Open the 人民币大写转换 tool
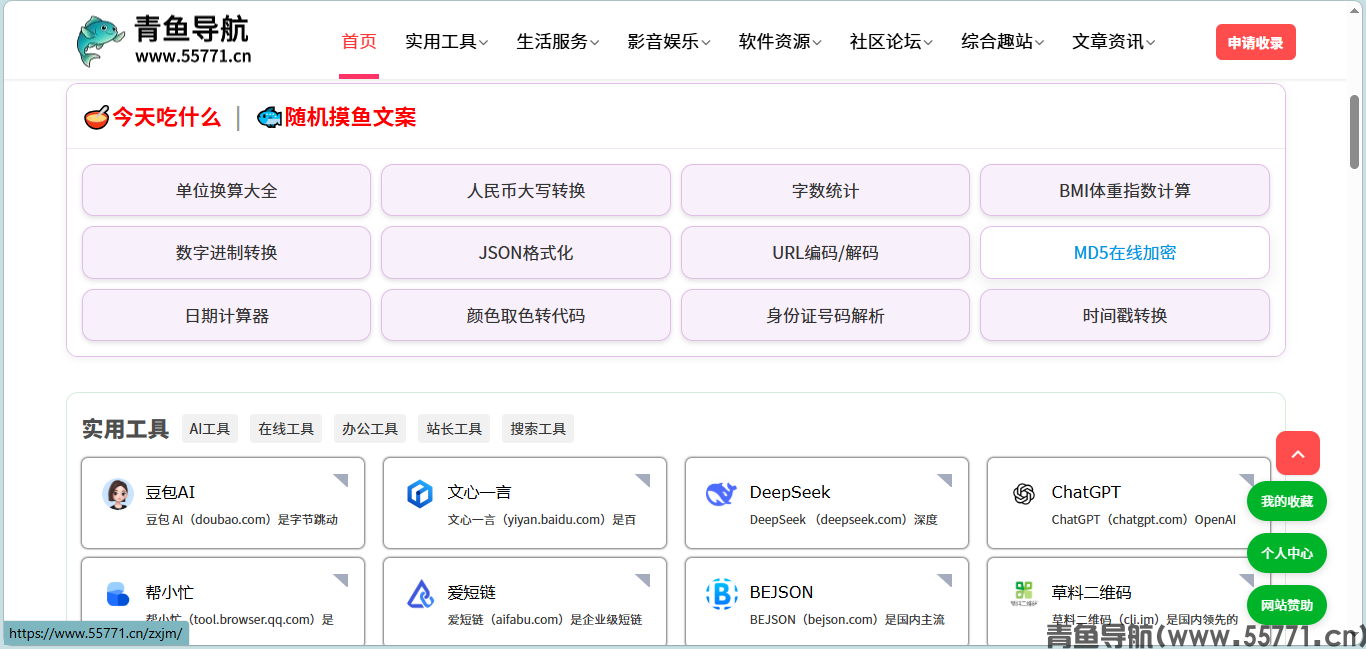1366x649 pixels. pyautogui.click(x=526, y=190)
